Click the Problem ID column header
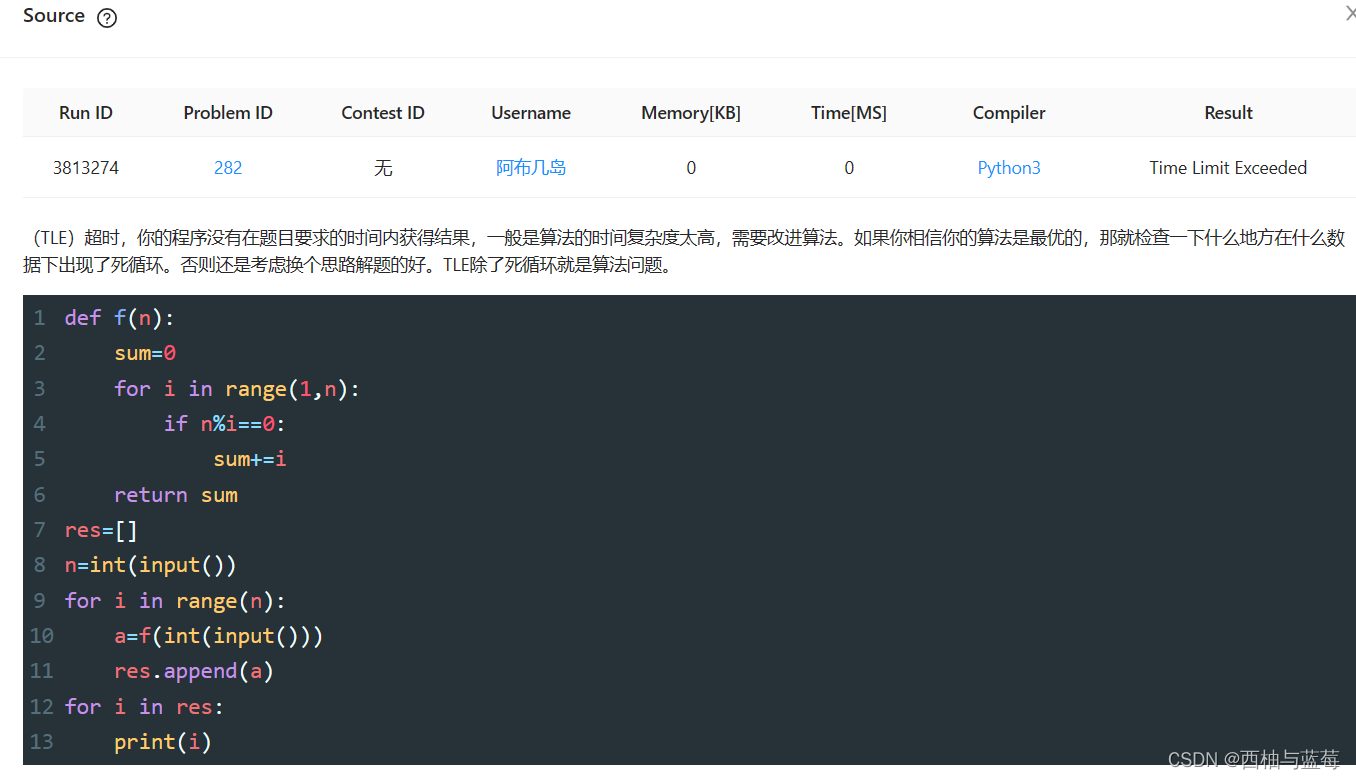The height and width of the screenshot is (779, 1356). [x=228, y=113]
